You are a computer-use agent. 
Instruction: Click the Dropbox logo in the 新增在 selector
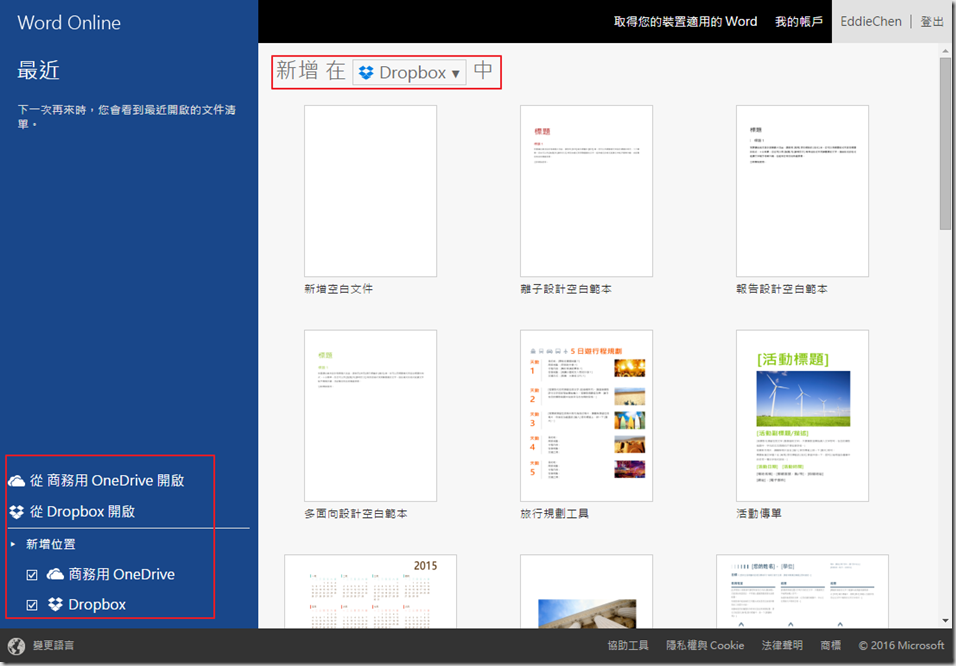coord(366,73)
